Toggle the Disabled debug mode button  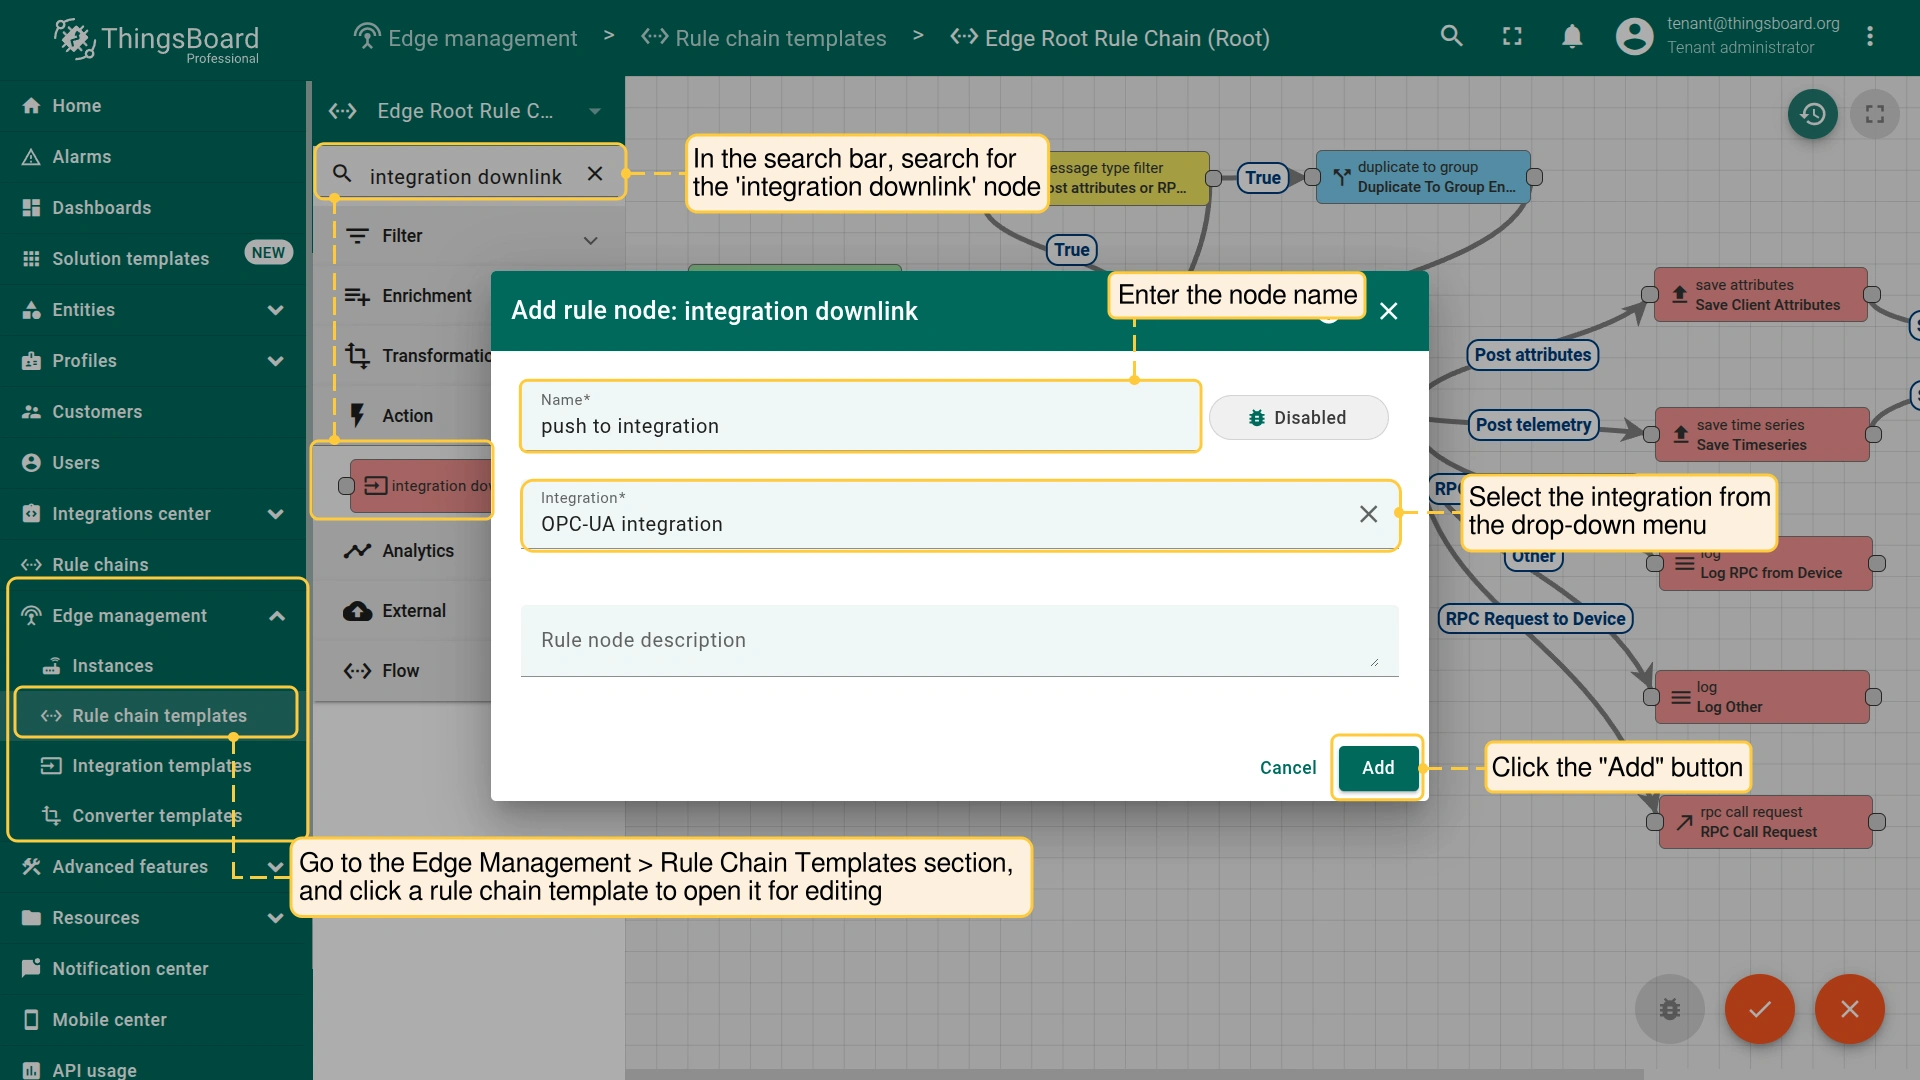pyautogui.click(x=1298, y=418)
